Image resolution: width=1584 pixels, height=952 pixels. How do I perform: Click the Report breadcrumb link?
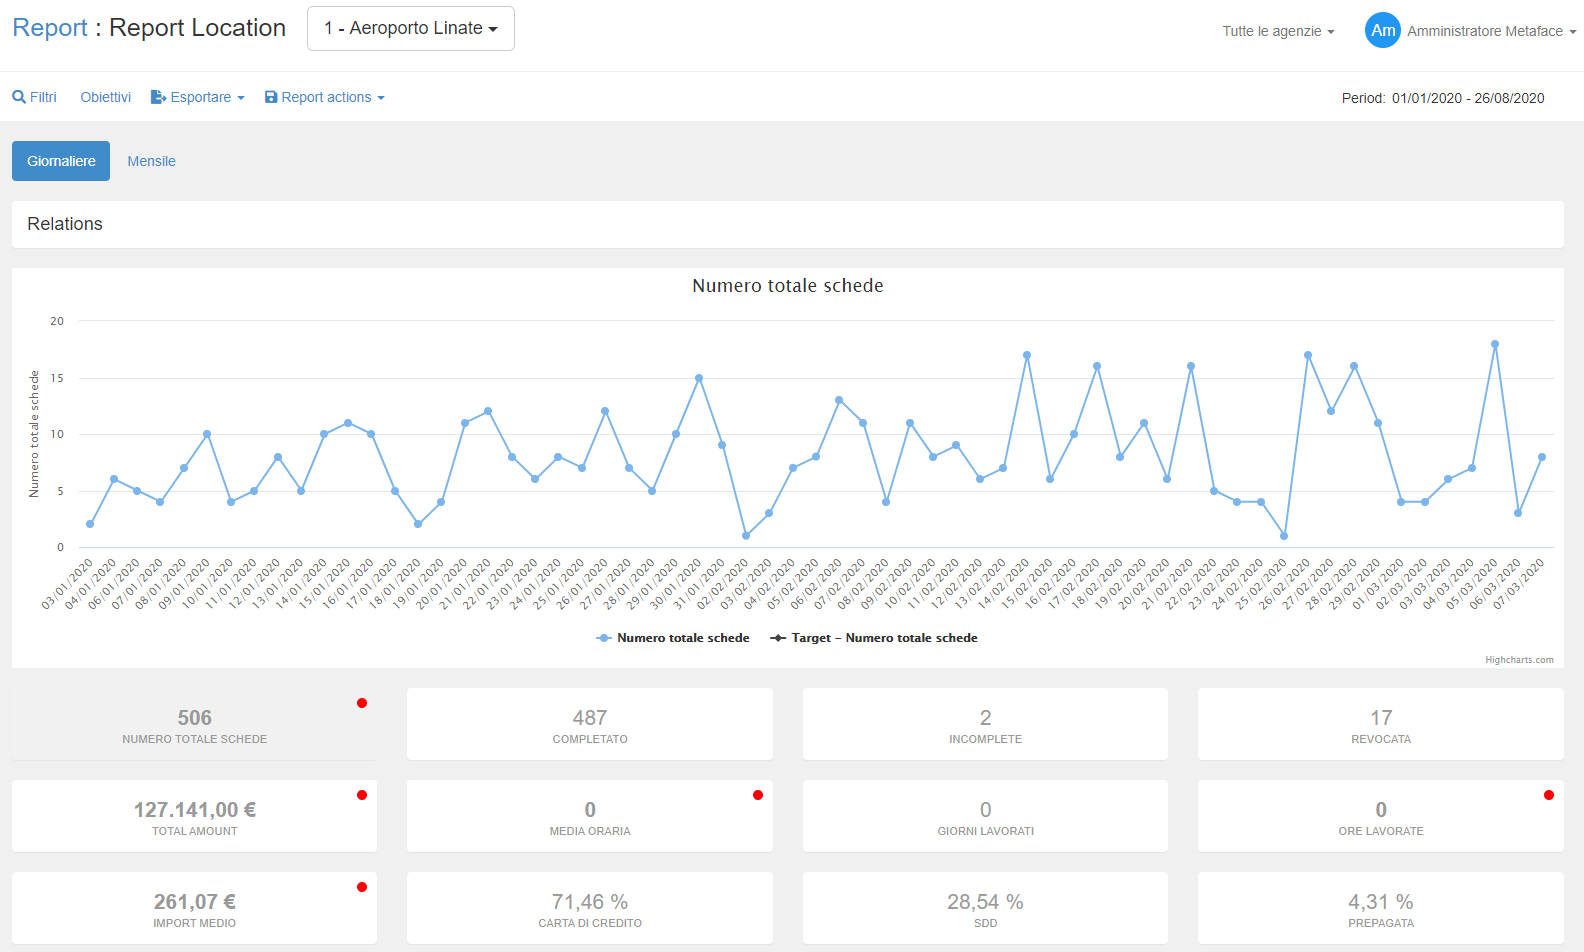tap(50, 28)
